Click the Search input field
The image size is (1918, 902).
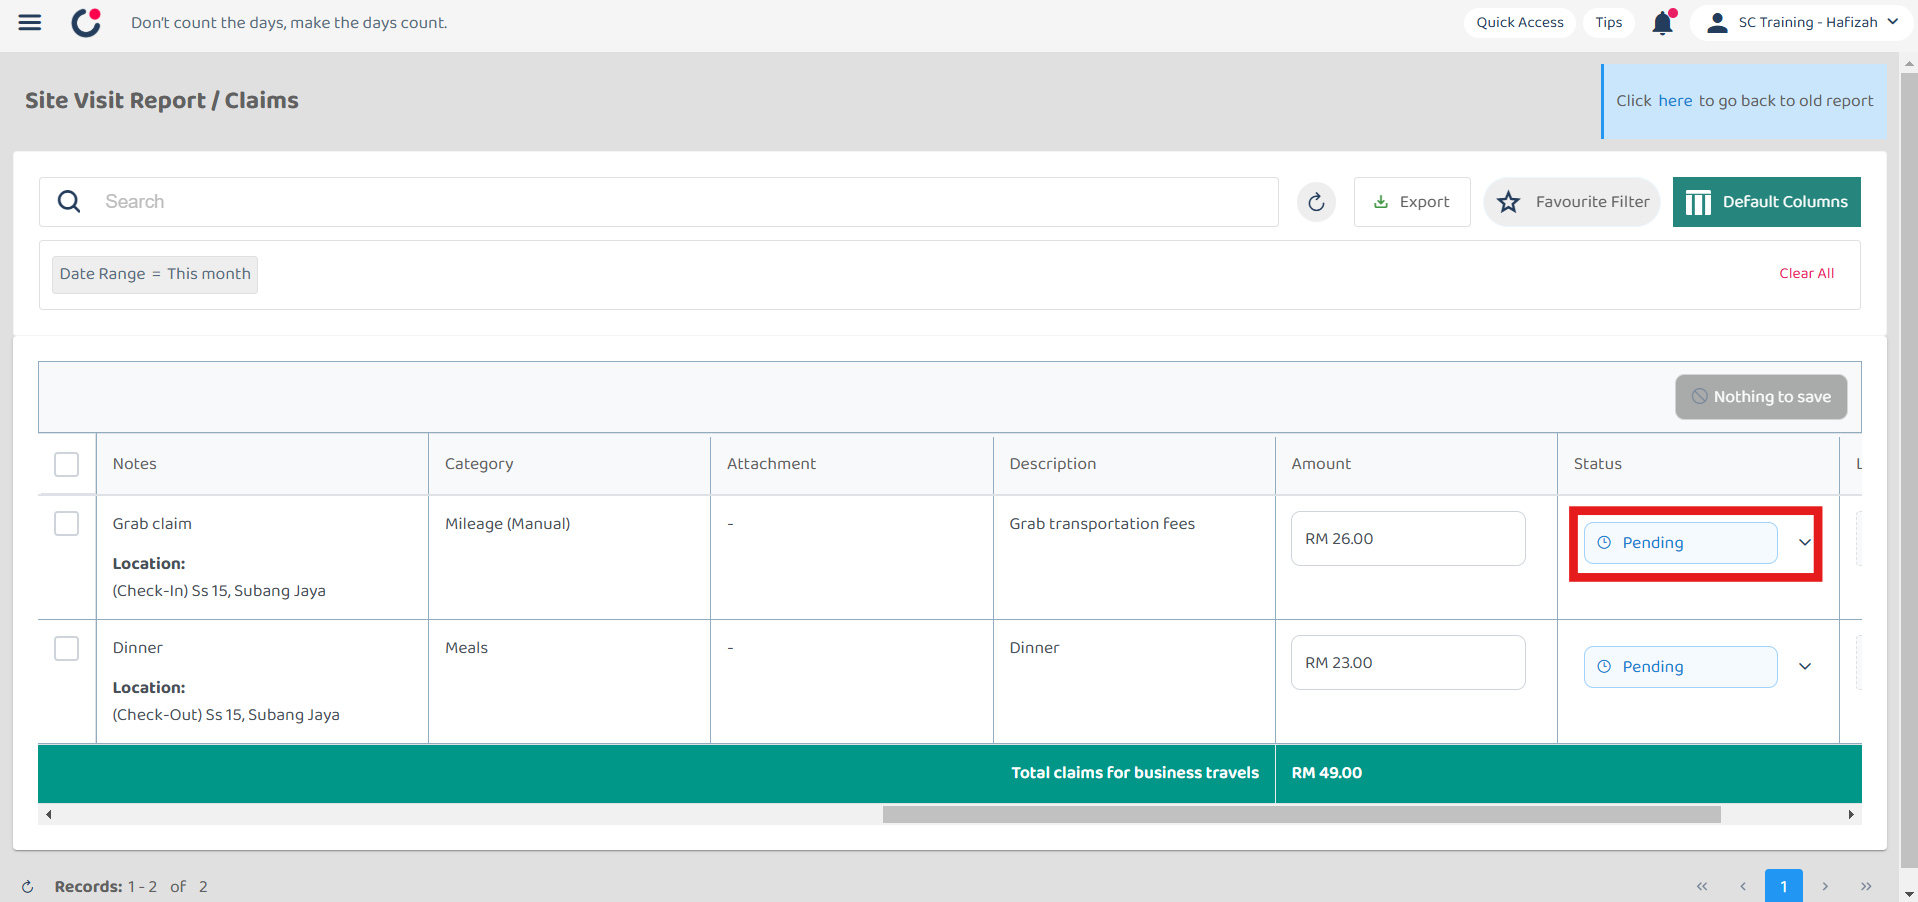coord(659,202)
